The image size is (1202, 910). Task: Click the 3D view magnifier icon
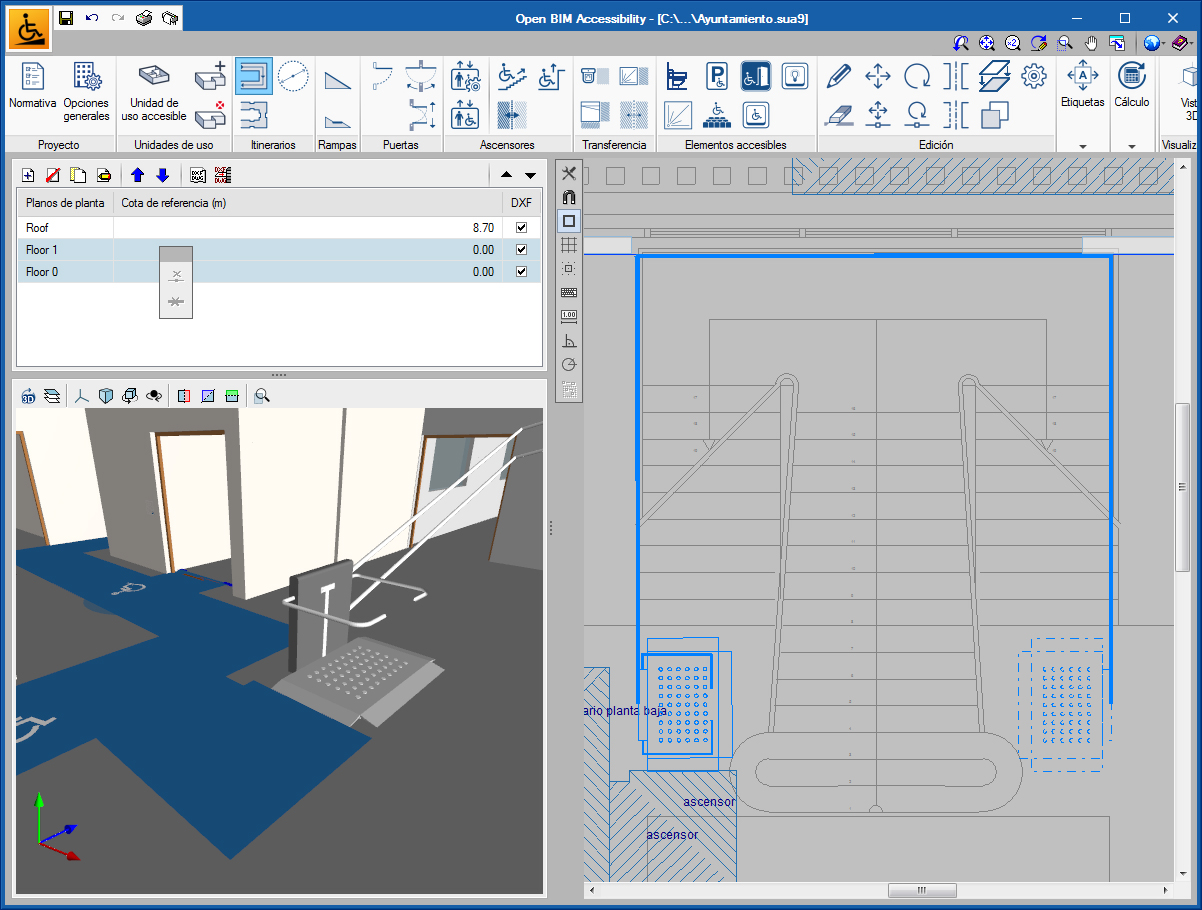click(x=261, y=396)
